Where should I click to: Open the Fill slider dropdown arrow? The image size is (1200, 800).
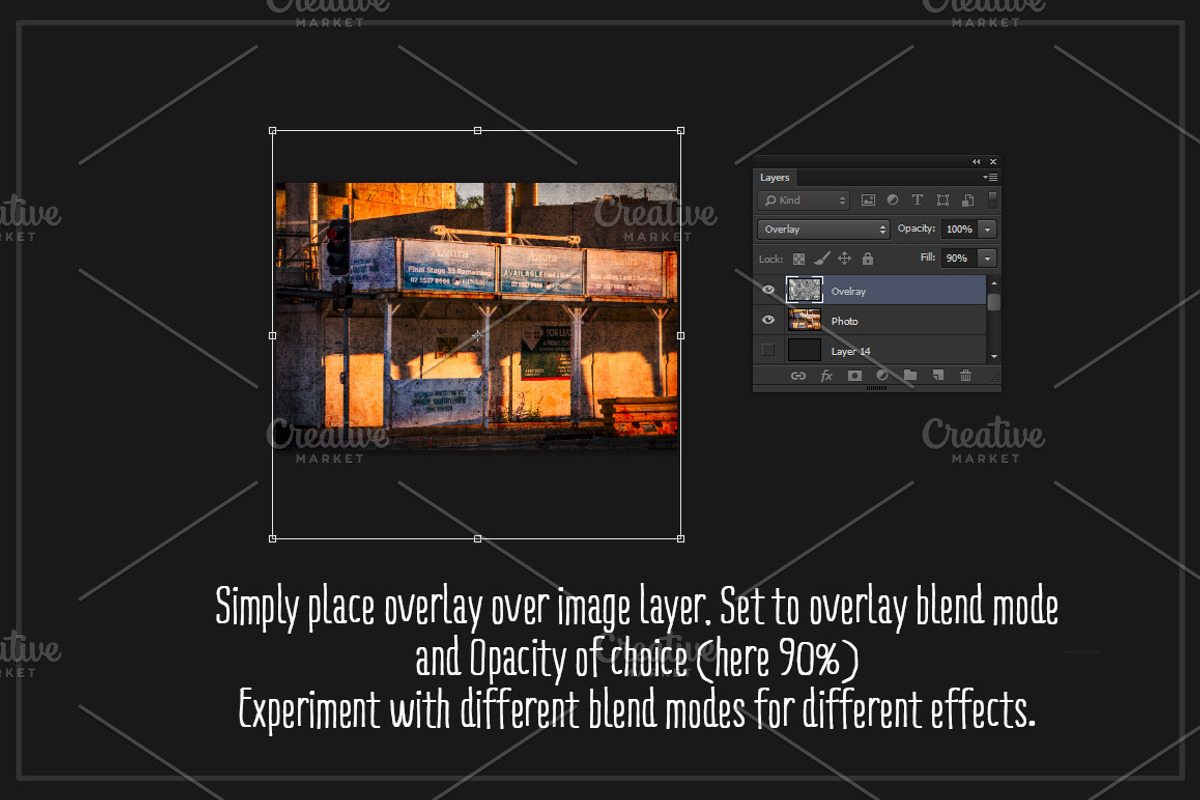[988, 258]
